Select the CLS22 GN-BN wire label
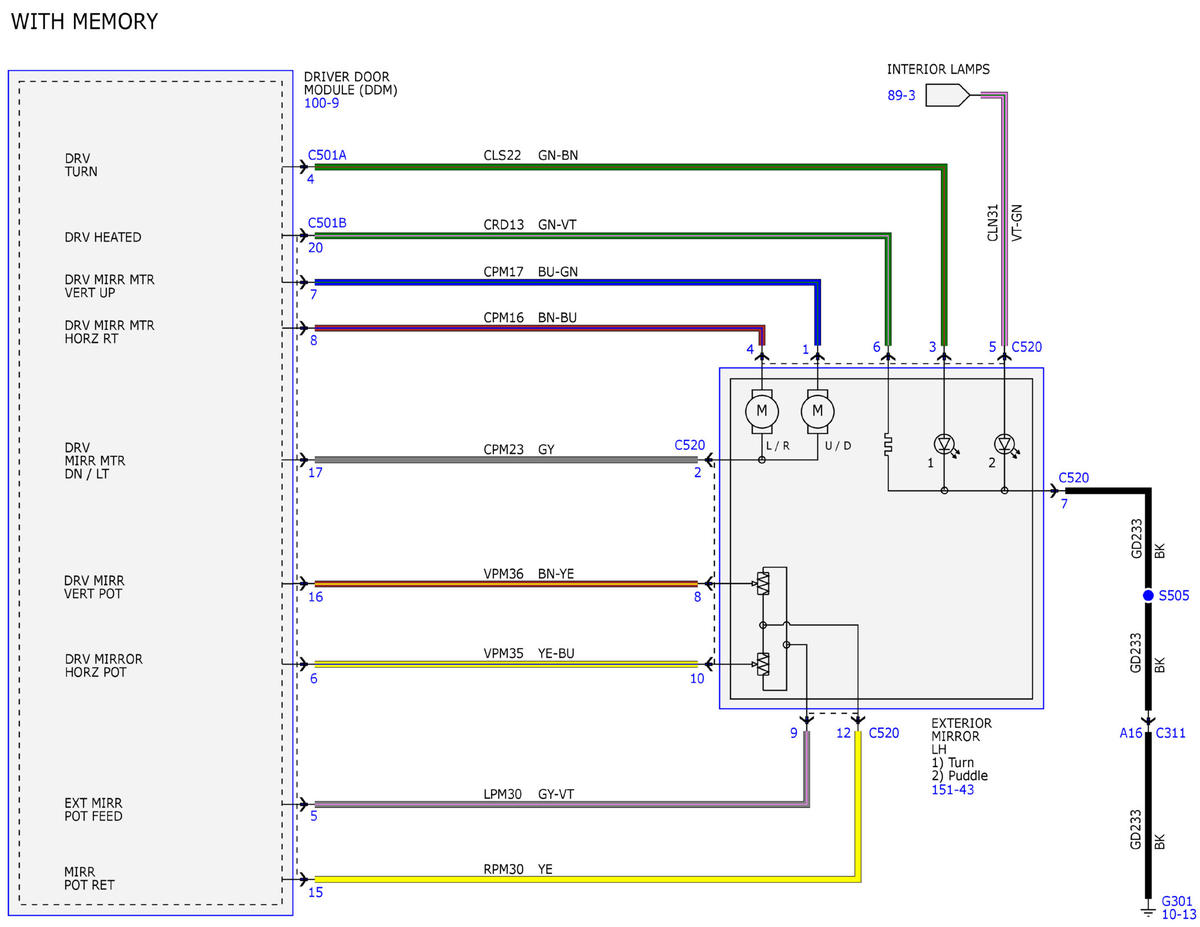The image size is (1200, 927). (x=530, y=155)
